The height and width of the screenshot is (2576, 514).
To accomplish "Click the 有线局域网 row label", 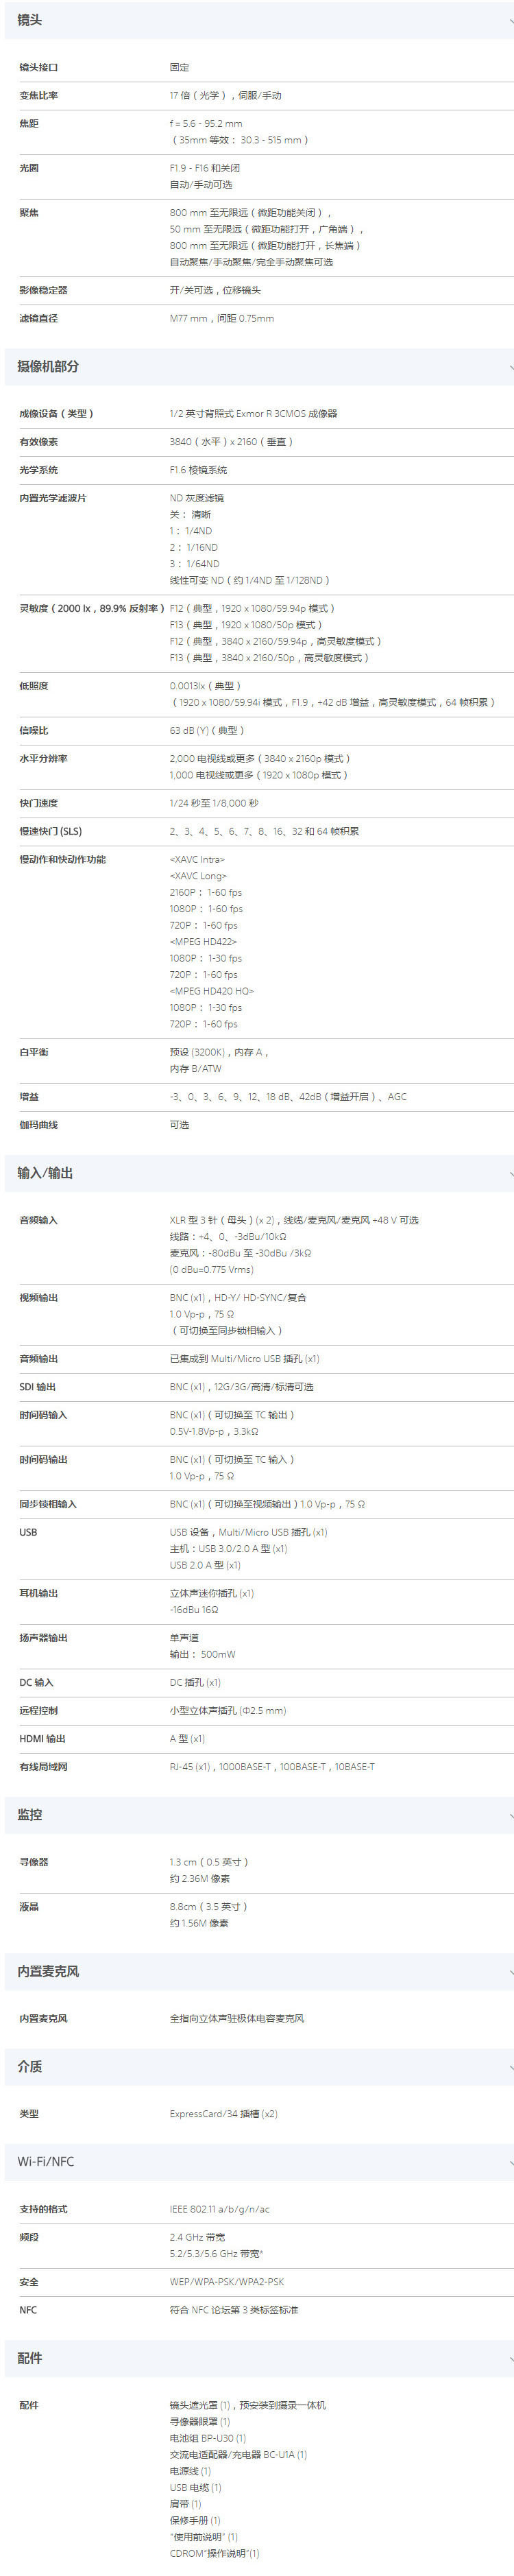I will point(43,1767).
